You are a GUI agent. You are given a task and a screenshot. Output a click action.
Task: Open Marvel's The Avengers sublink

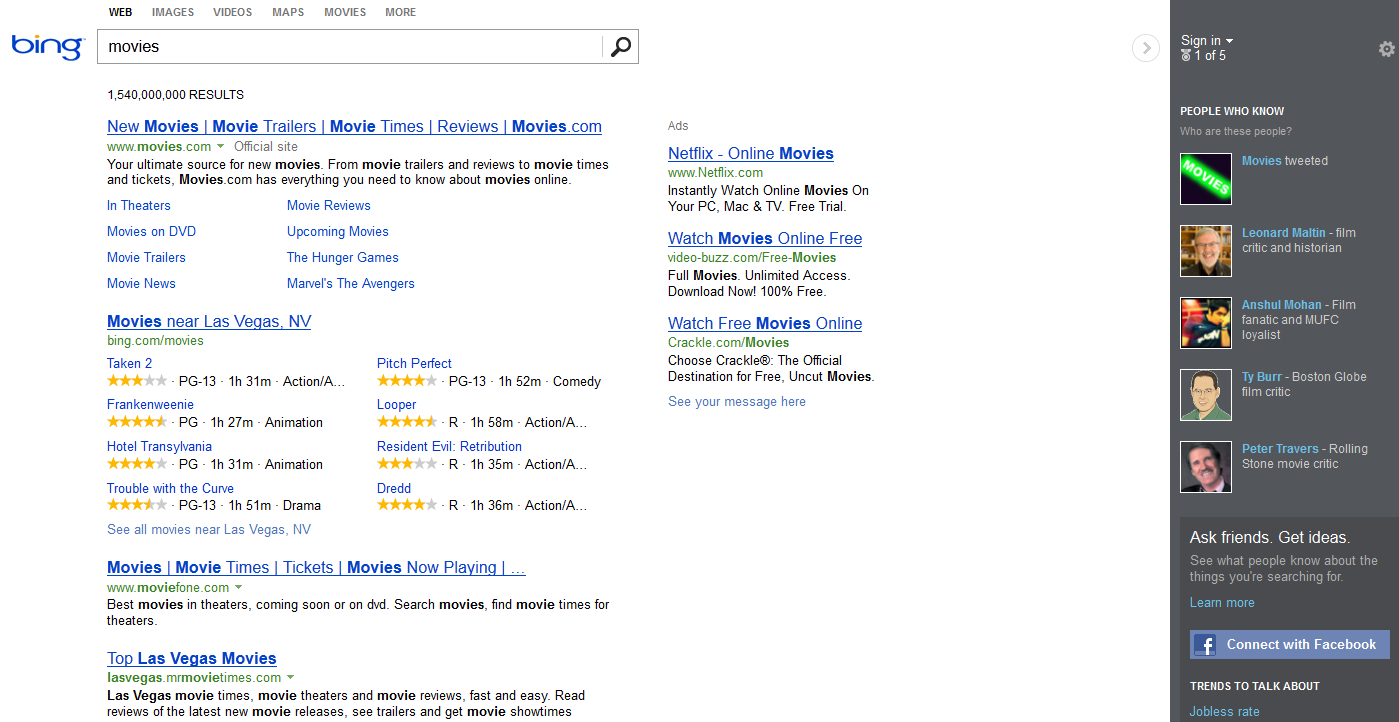351,284
